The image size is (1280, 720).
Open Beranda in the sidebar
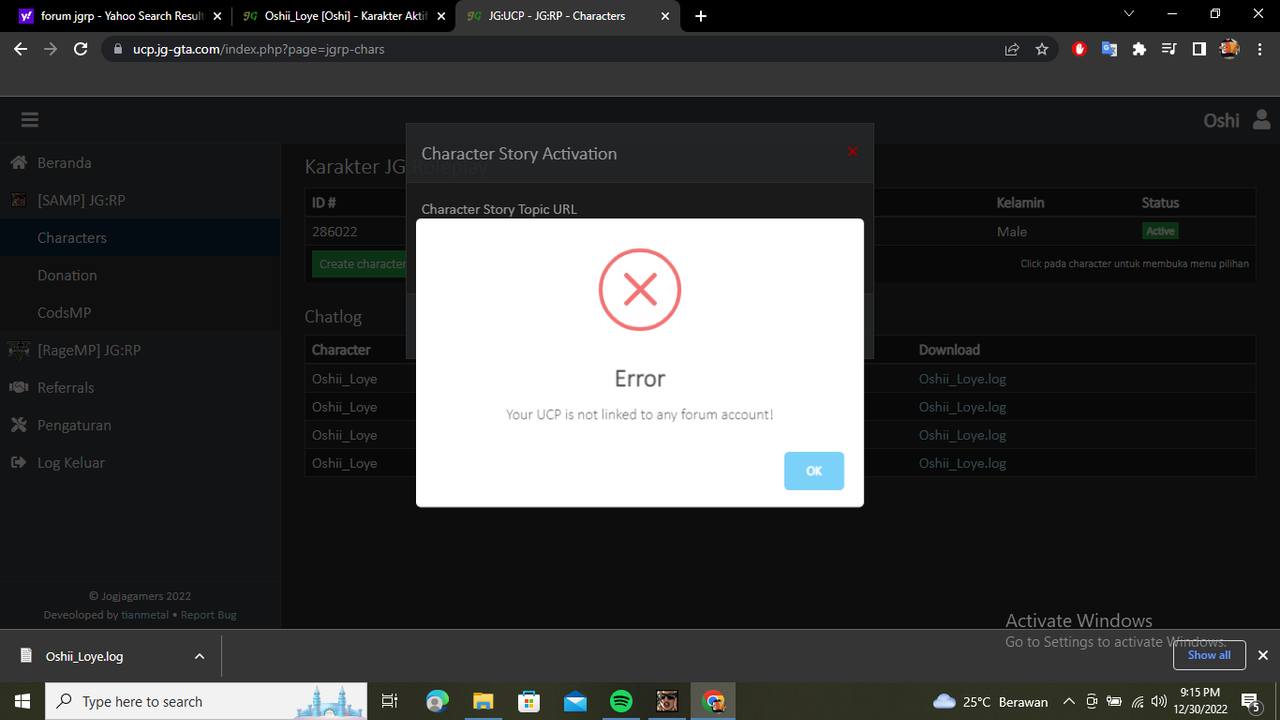tap(64, 163)
